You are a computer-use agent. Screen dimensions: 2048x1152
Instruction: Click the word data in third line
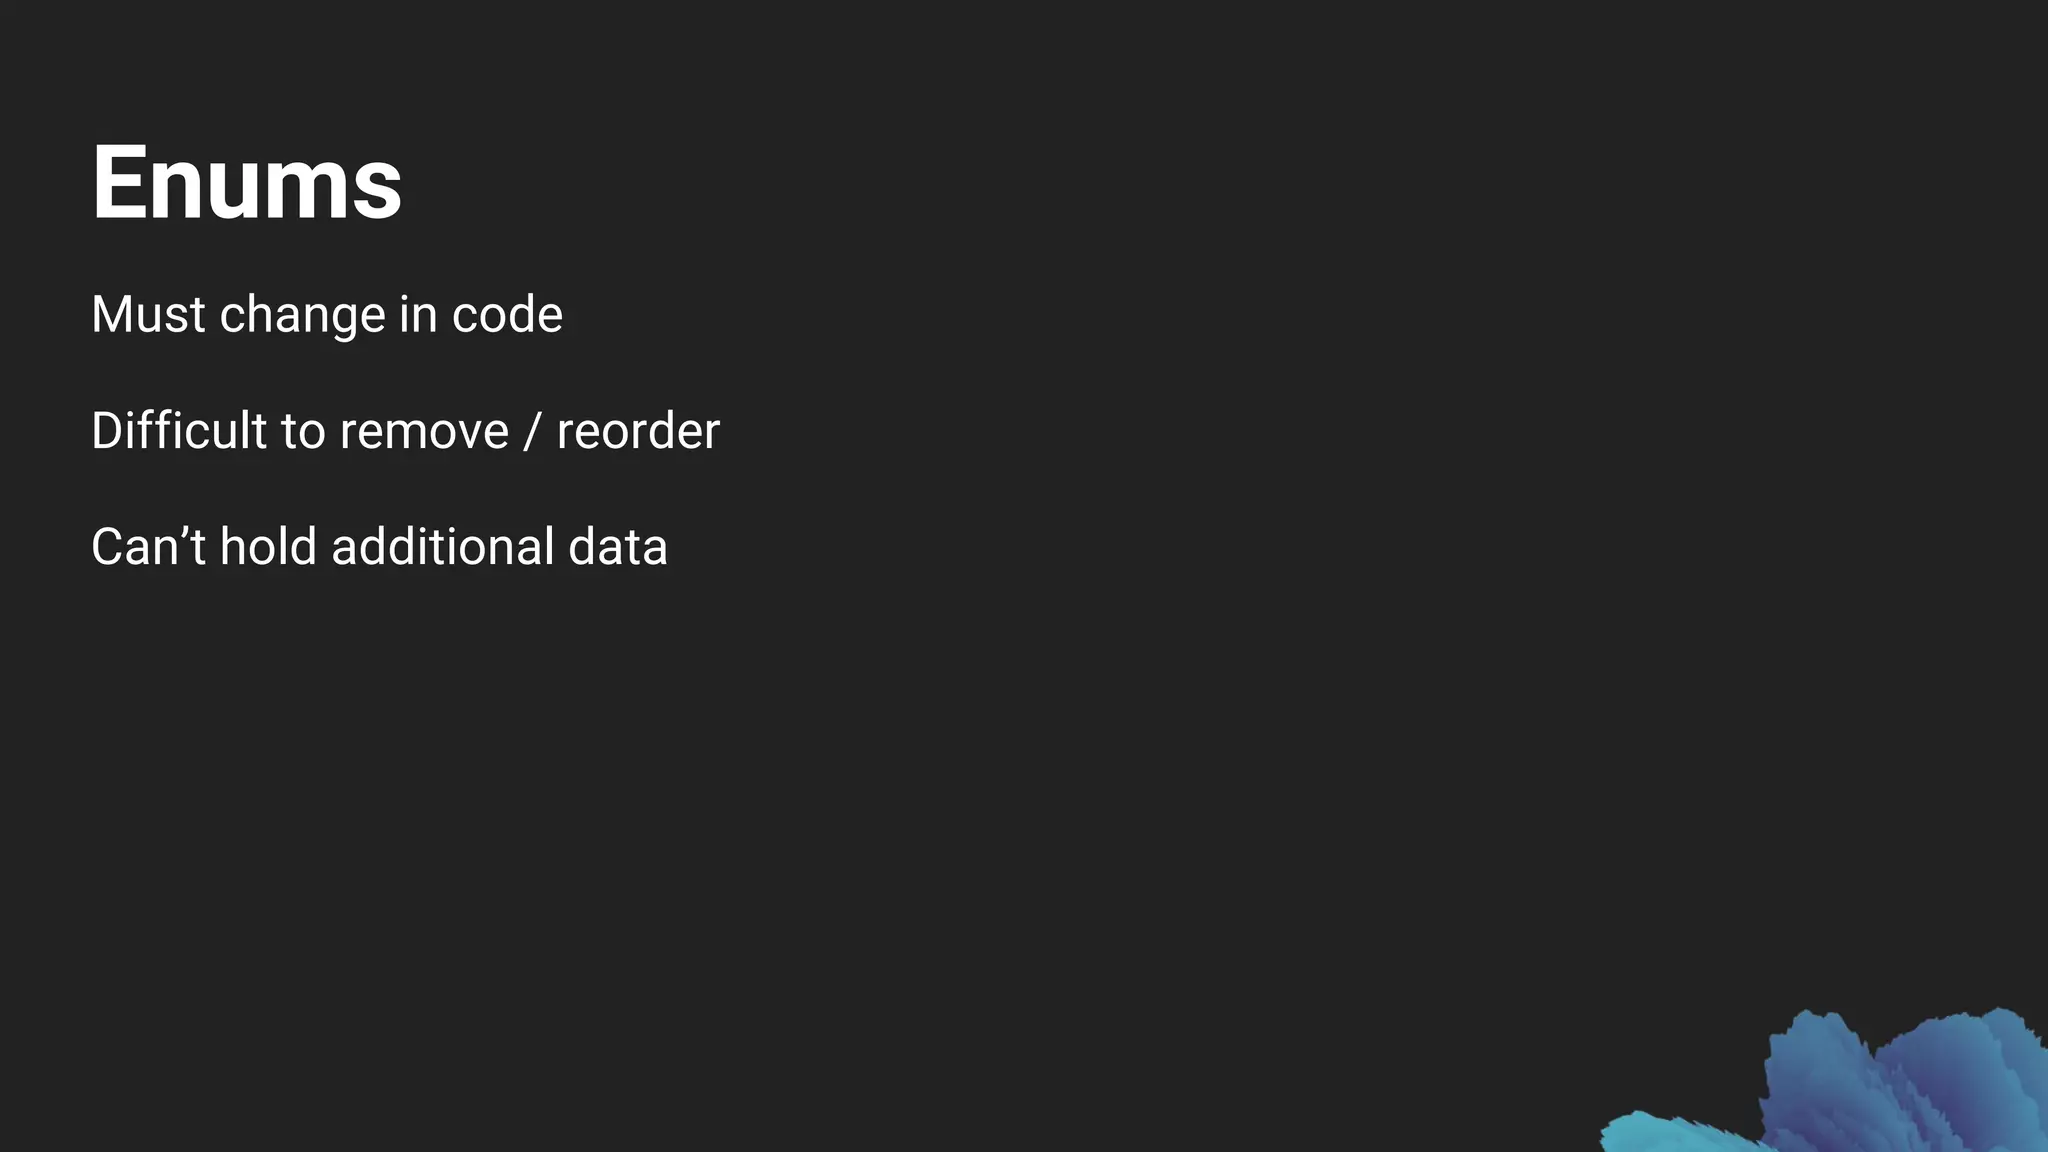618,547
